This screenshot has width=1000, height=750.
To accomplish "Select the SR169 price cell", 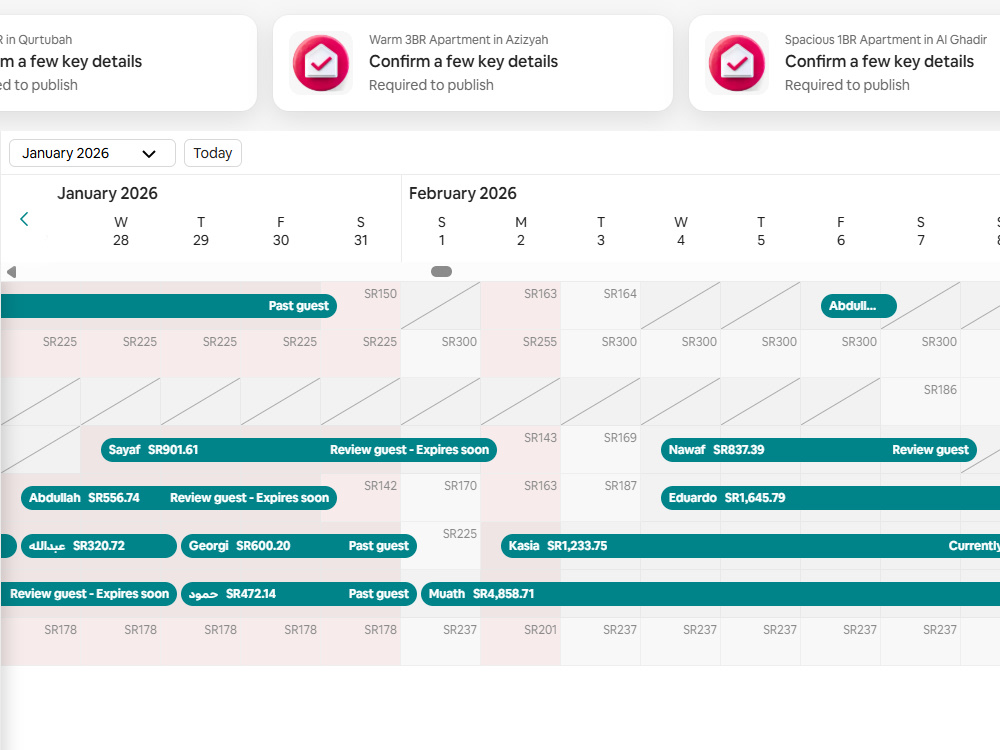I will (601, 450).
